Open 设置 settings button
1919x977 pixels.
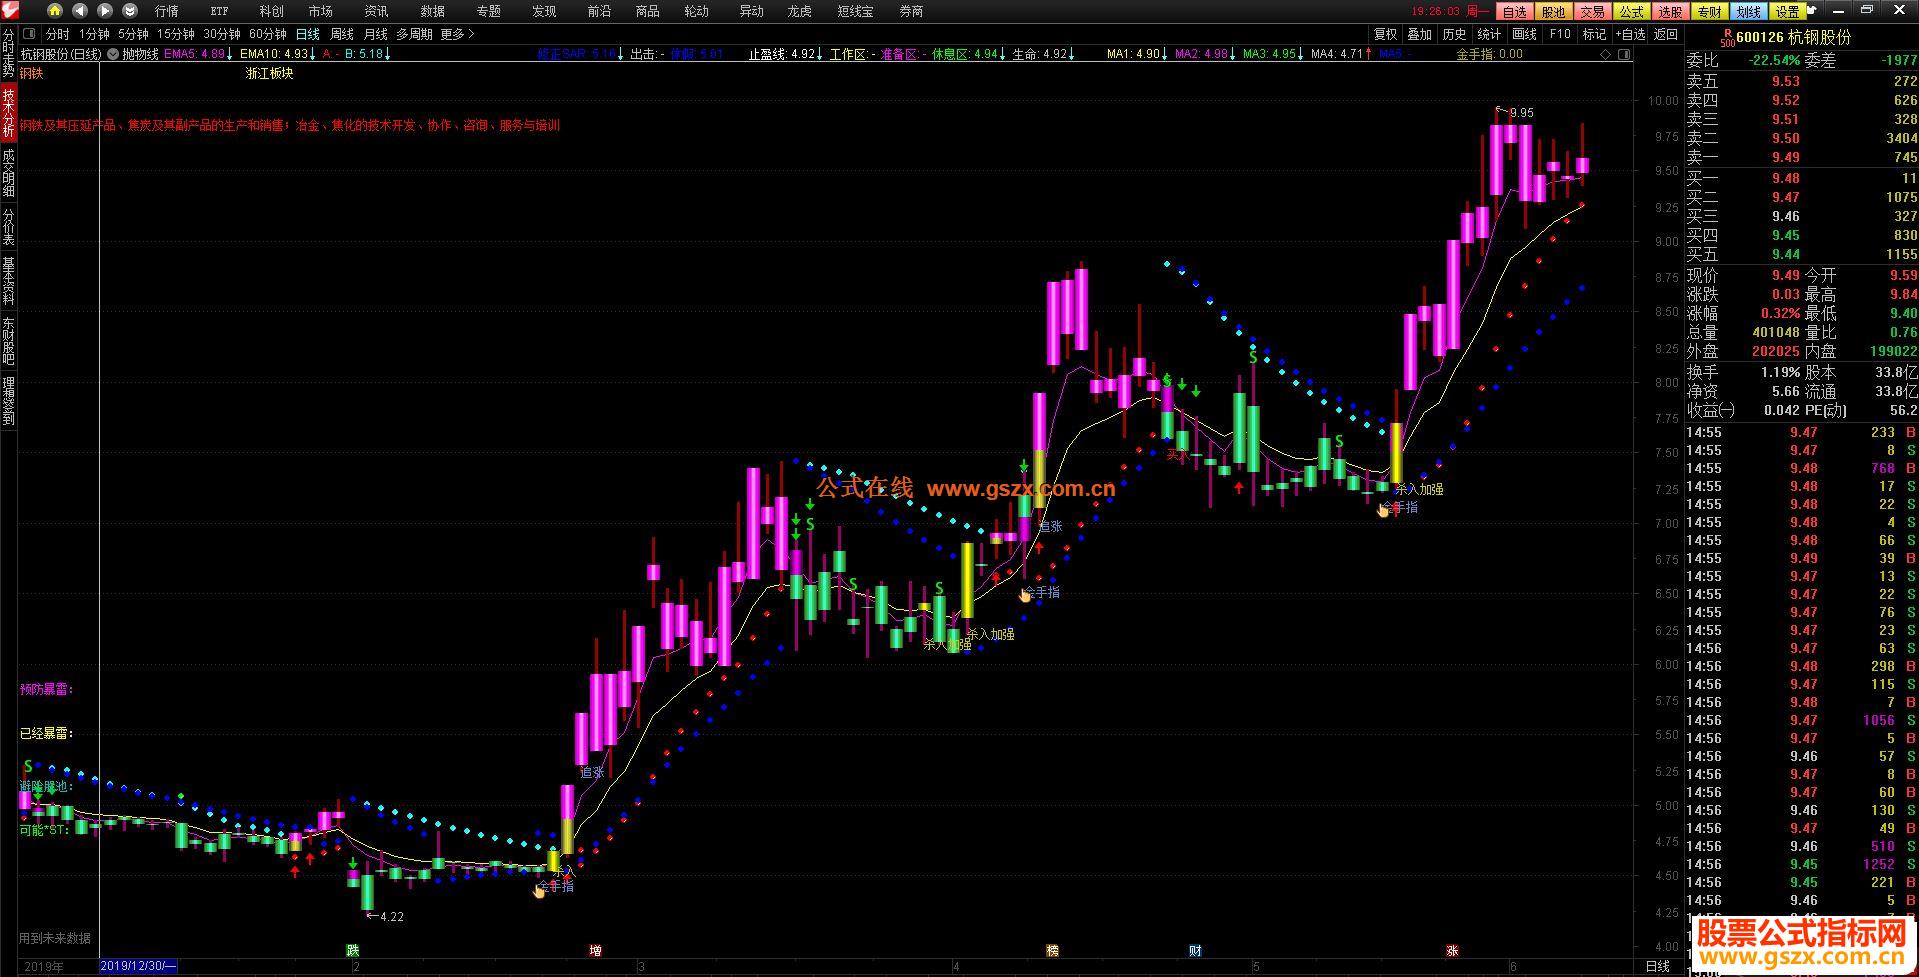point(1787,11)
